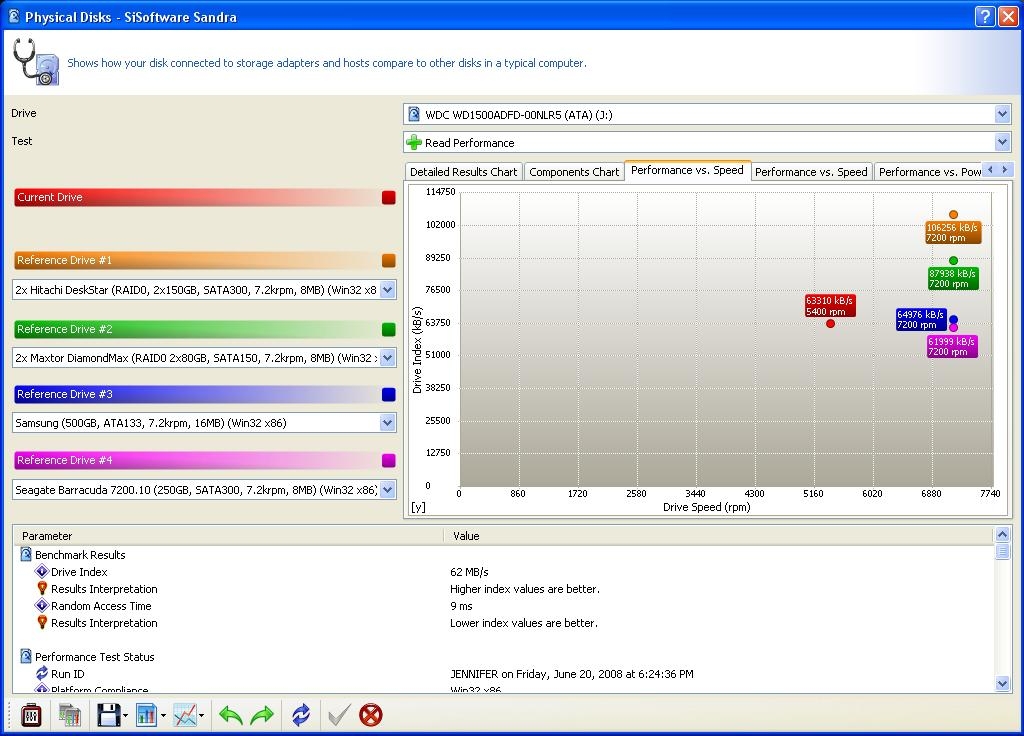Click the '63310 kB/s 5400 rpm' red label
This screenshot has height=736, width=1024.
click(x=829, y=306)
